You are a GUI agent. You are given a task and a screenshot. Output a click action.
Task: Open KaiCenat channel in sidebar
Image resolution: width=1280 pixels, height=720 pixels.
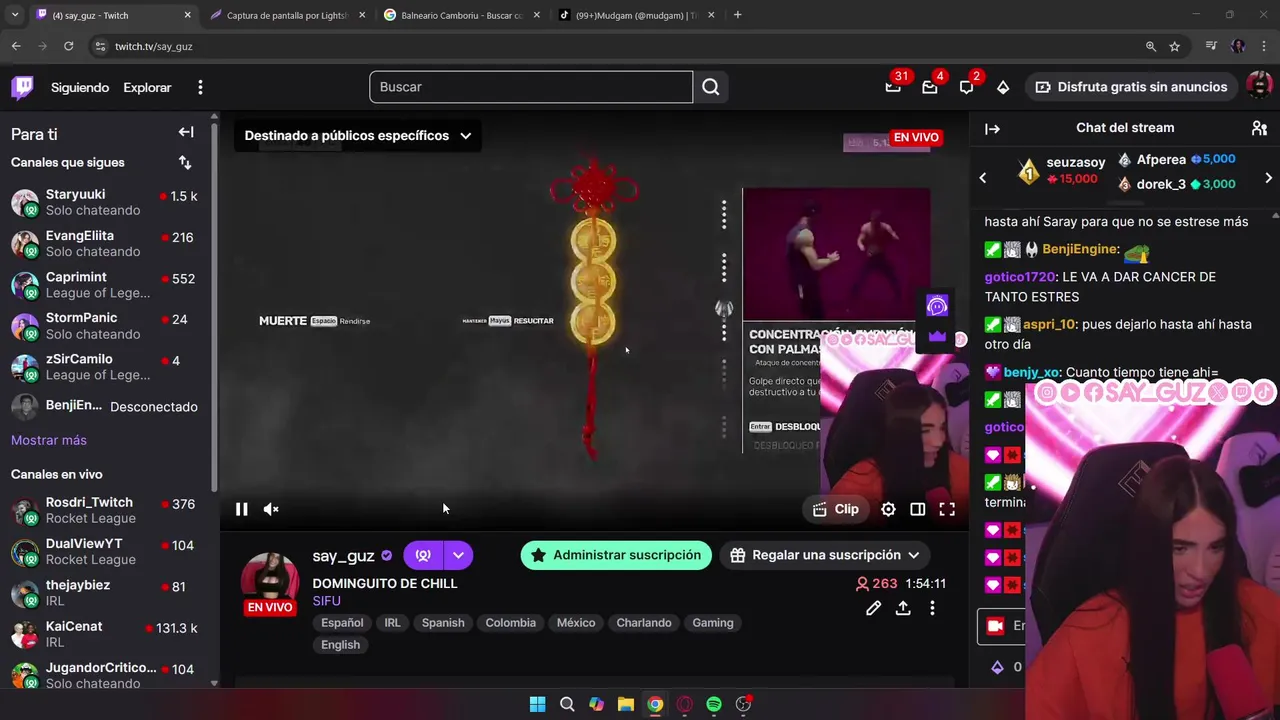104,633
